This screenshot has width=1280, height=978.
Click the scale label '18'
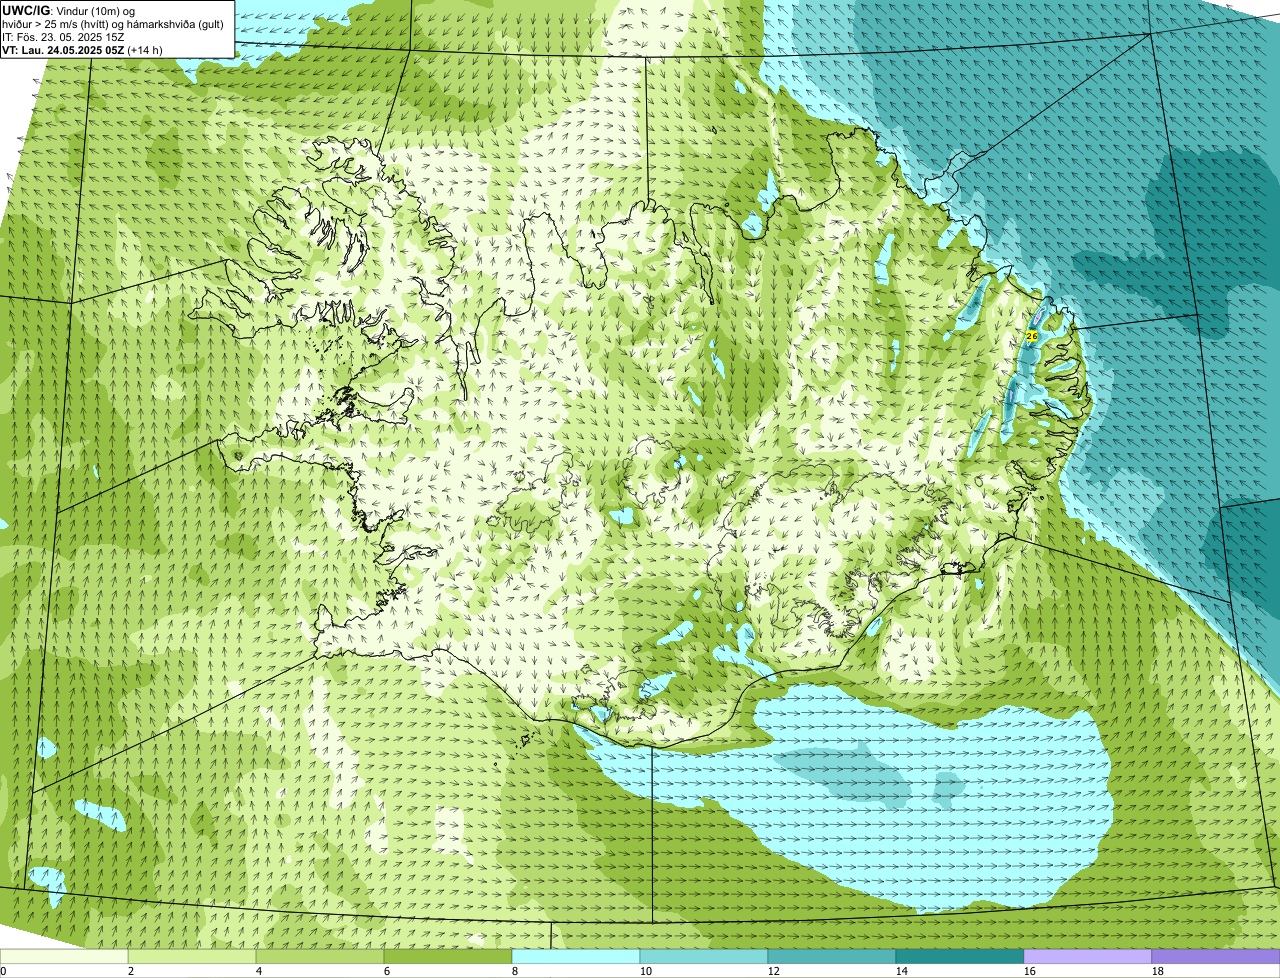point(1158,971)
